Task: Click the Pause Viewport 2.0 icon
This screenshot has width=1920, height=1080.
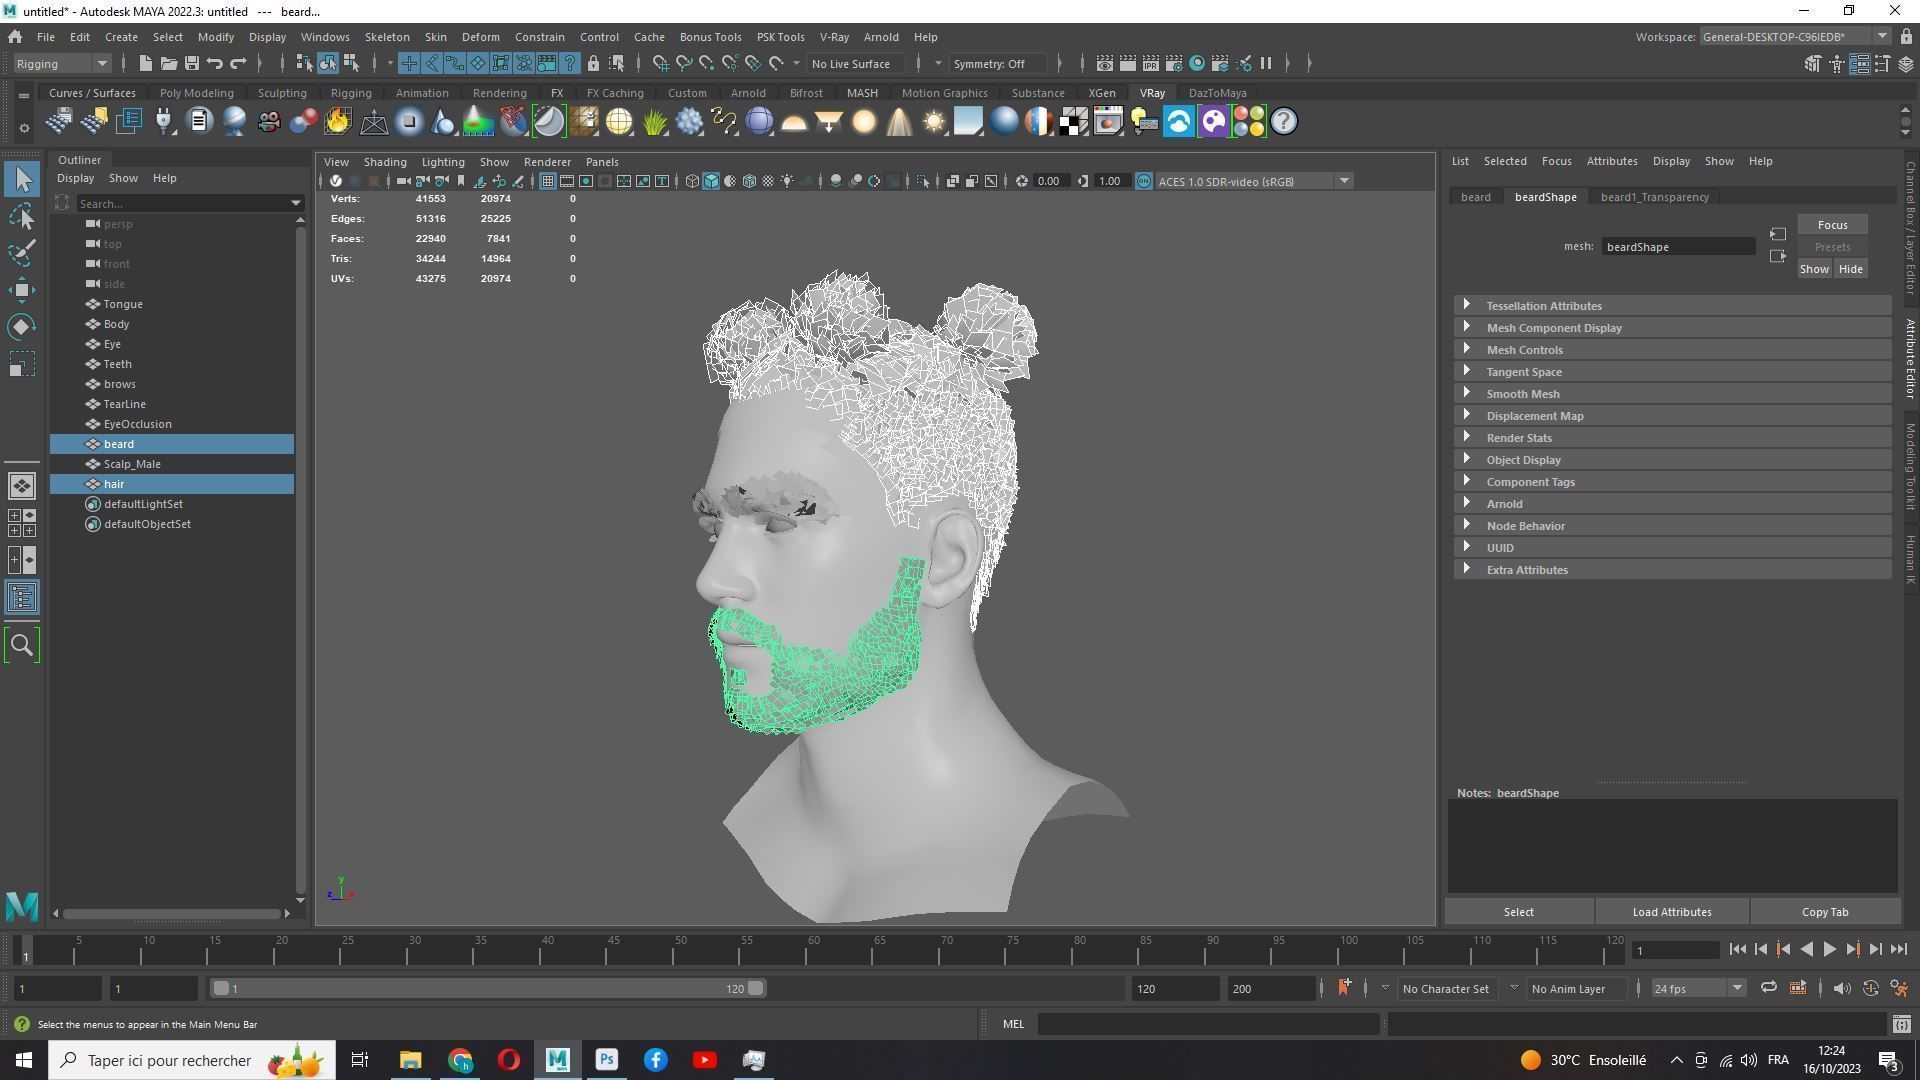Action: 1266,64
